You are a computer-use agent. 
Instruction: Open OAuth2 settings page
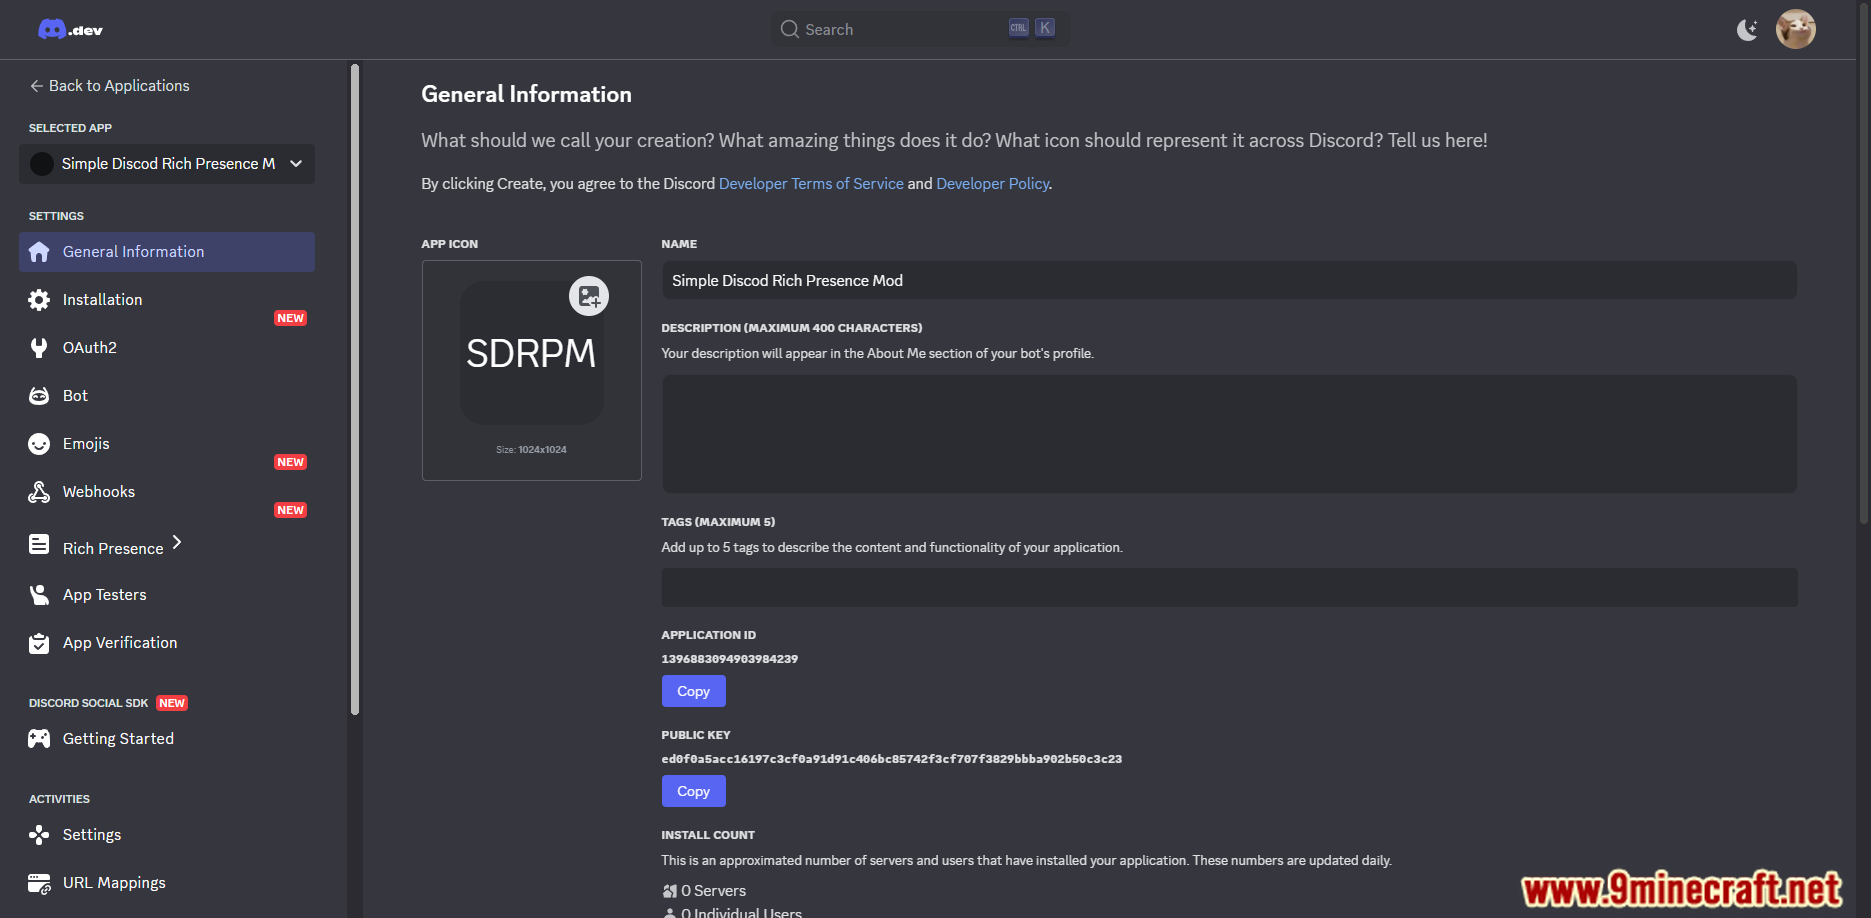click(x=89, y=348)
